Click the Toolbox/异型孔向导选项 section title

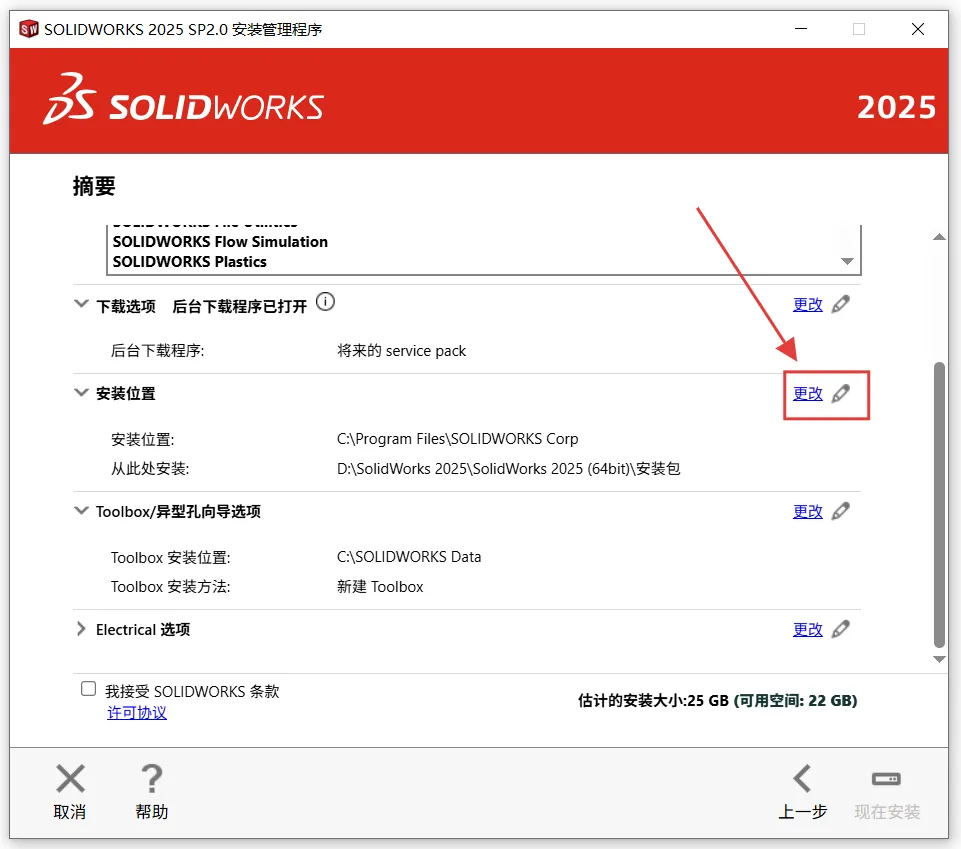(x=178, y=511)
